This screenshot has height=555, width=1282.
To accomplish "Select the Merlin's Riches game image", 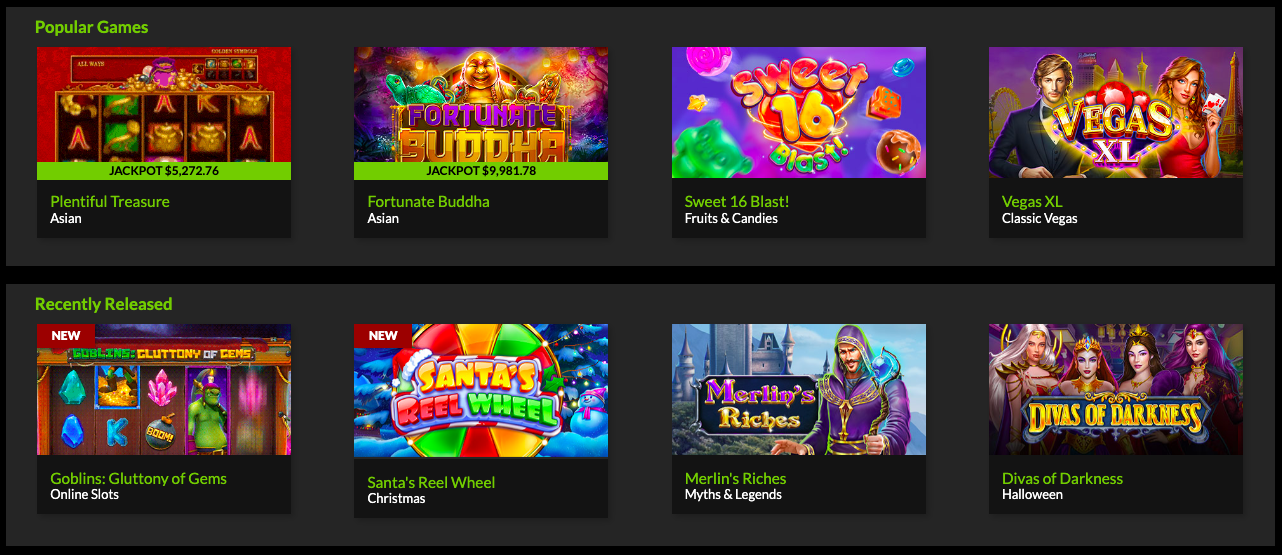I will coord(798,389).
